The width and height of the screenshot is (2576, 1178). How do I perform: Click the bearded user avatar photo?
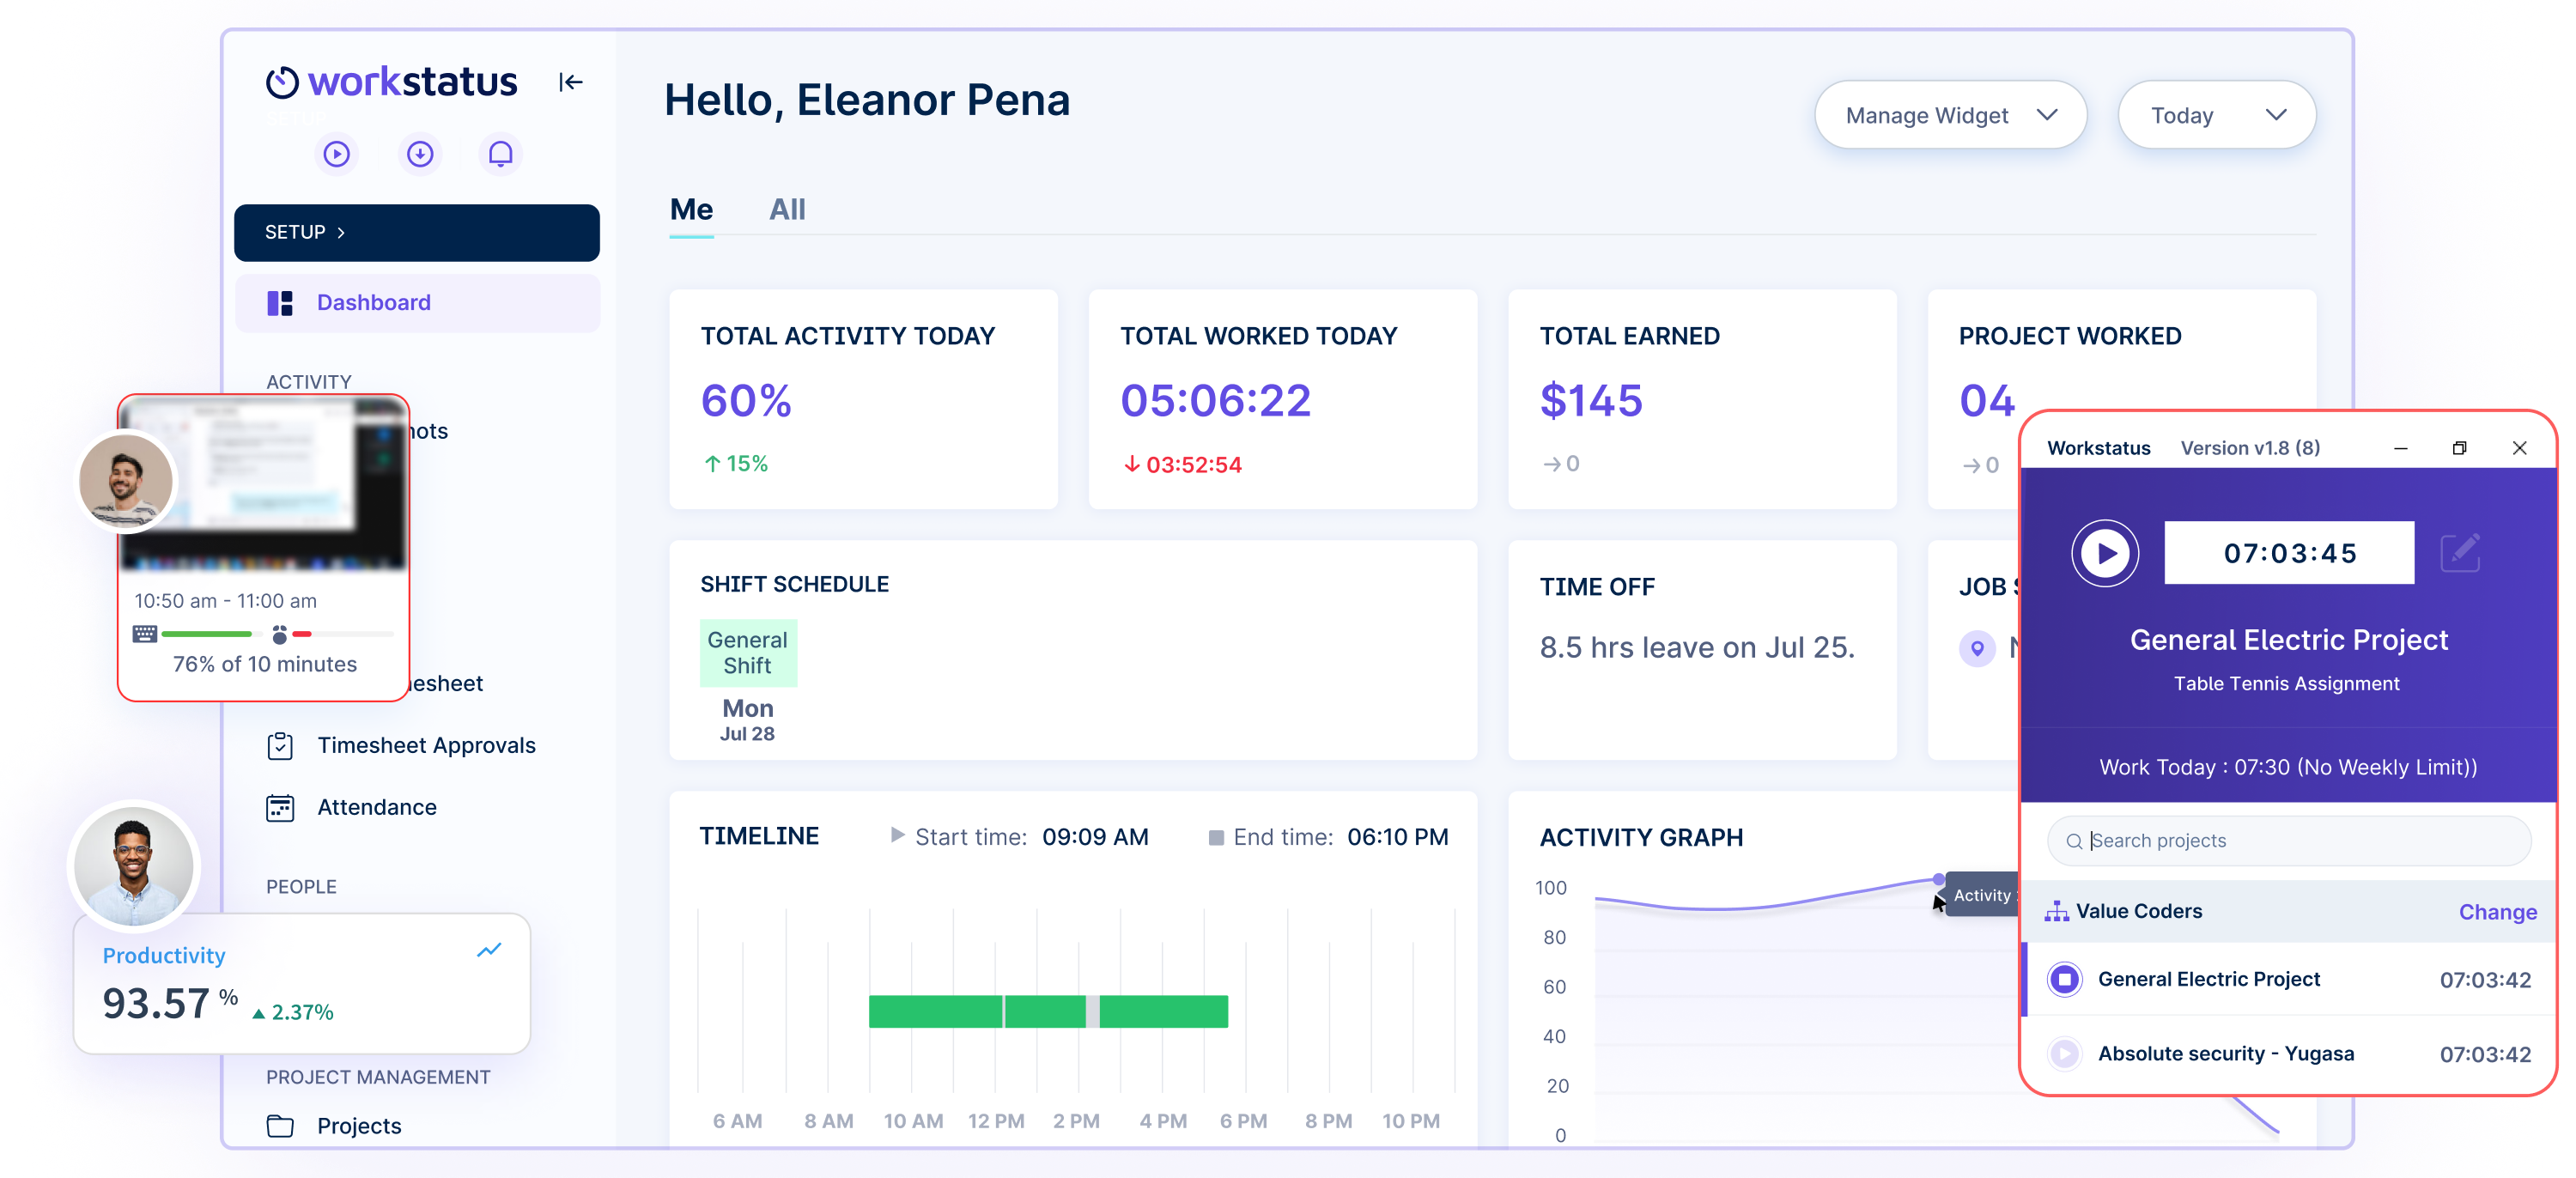(x=125, y=481)
